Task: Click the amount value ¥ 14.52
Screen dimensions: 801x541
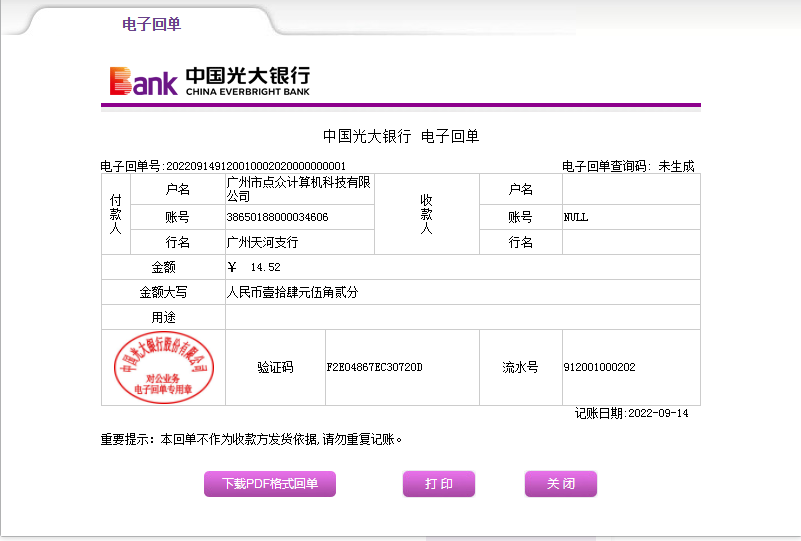Action: tap(255, 267)
